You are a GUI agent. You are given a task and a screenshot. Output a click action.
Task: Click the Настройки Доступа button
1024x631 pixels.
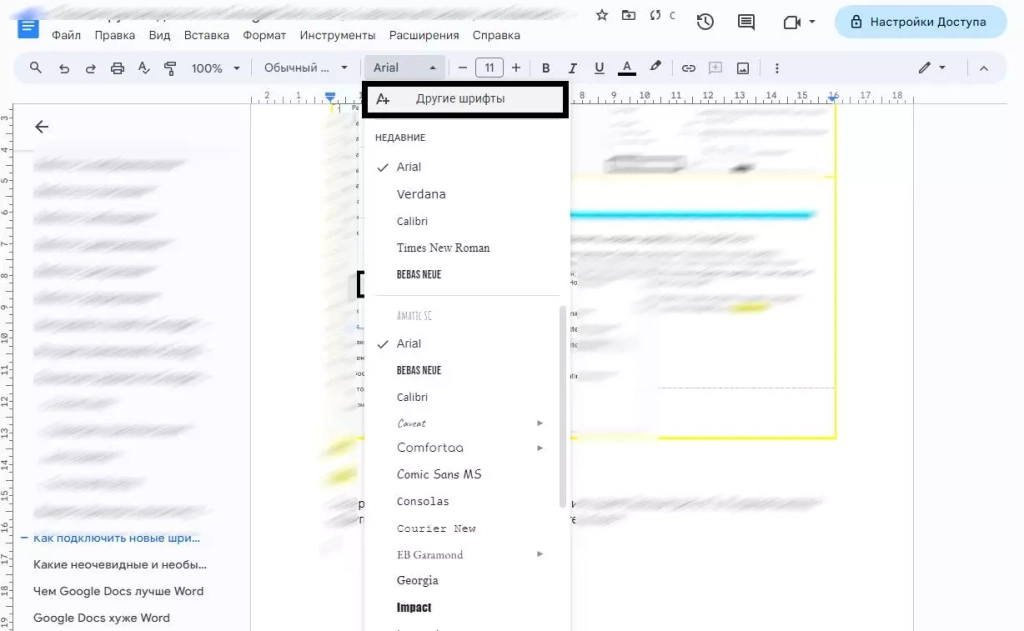[x=919, y=21]
